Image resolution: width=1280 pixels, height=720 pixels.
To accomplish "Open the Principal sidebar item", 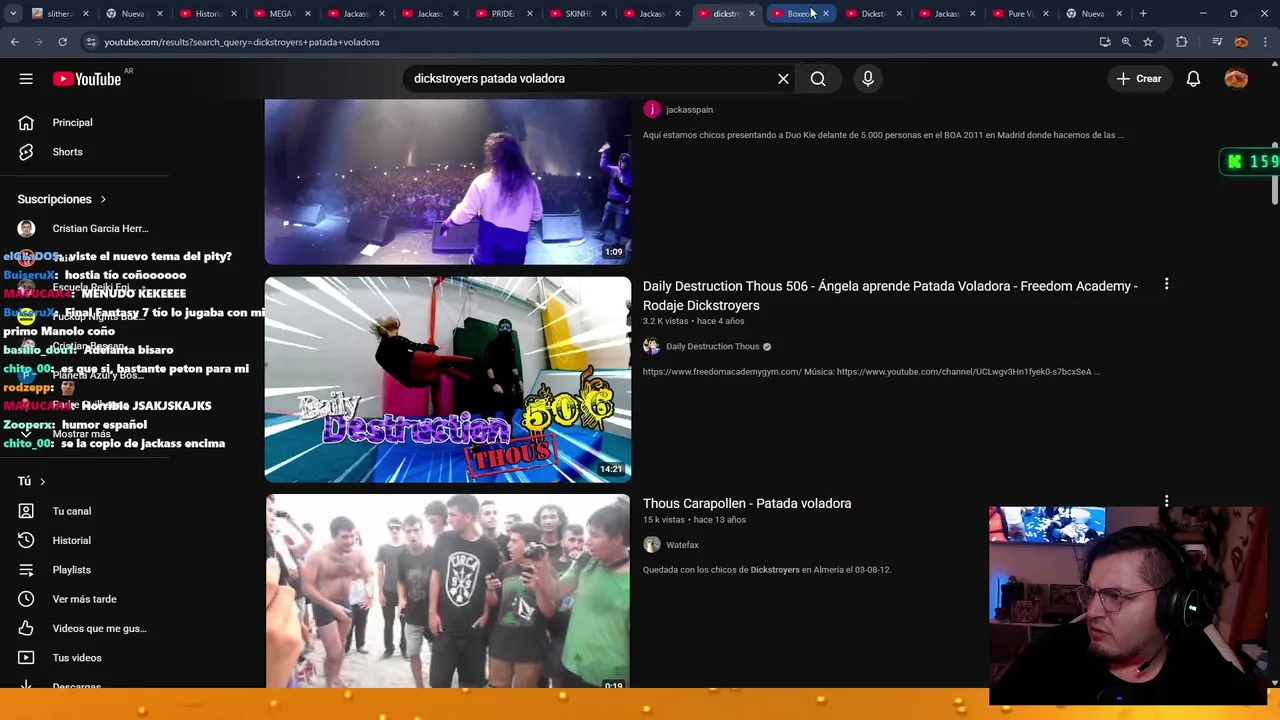I will coord(72,122).
